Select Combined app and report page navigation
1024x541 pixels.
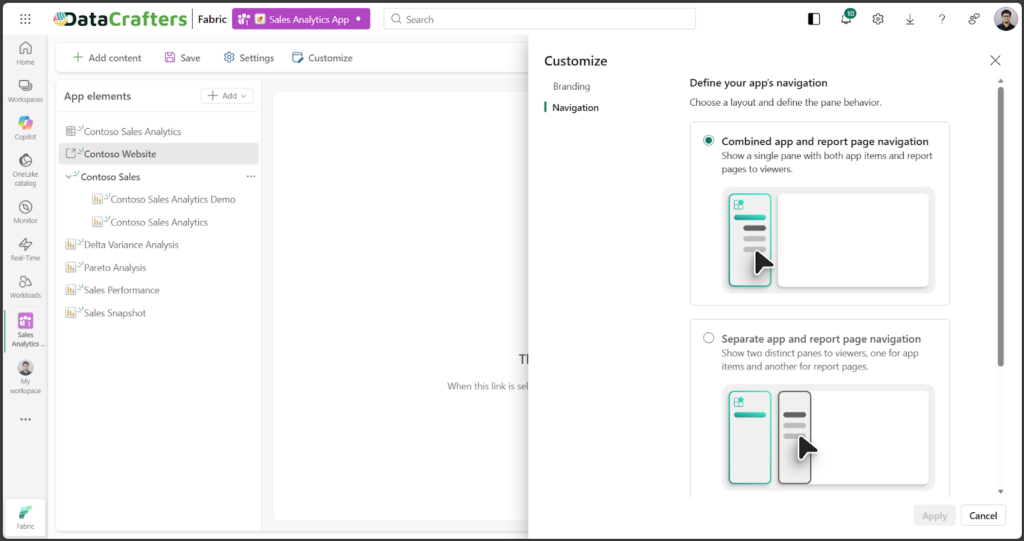coord(709,141)
